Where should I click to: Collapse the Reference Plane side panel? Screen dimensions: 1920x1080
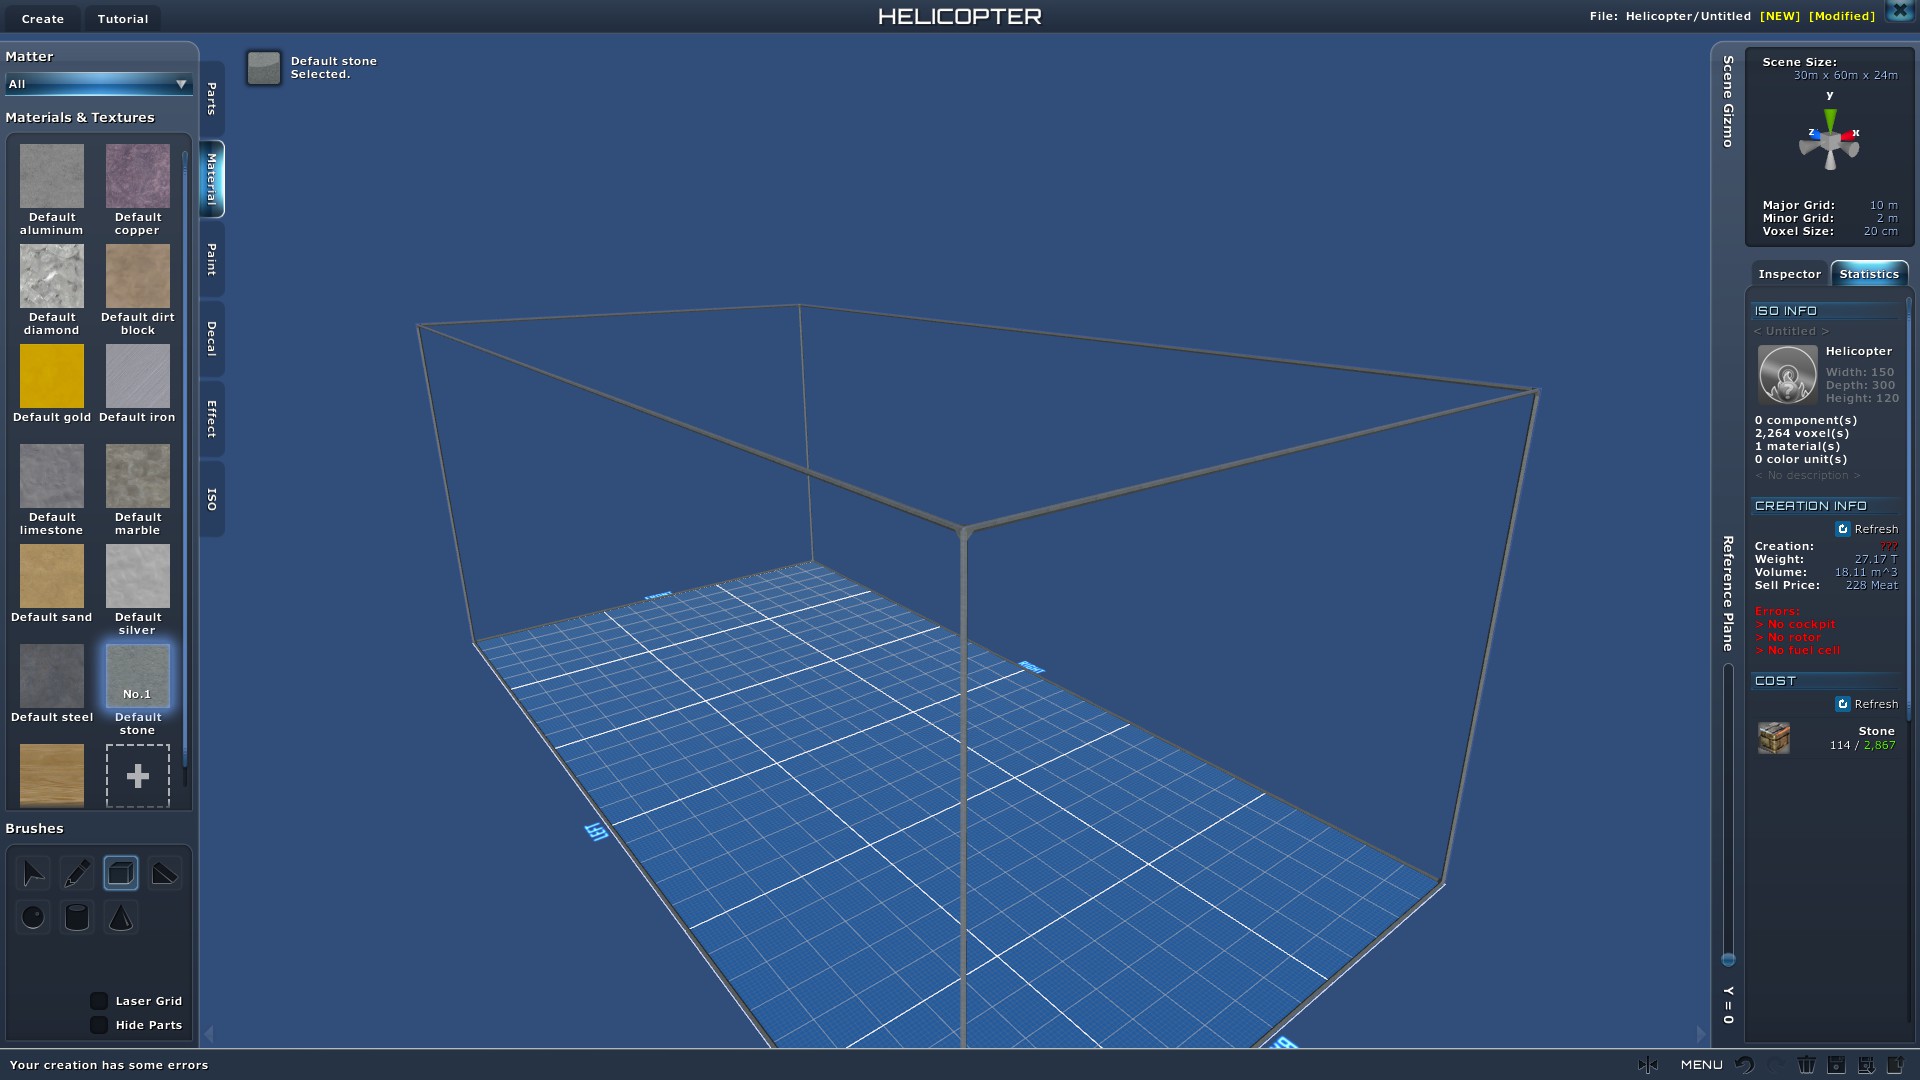[x=1727, y=593]
